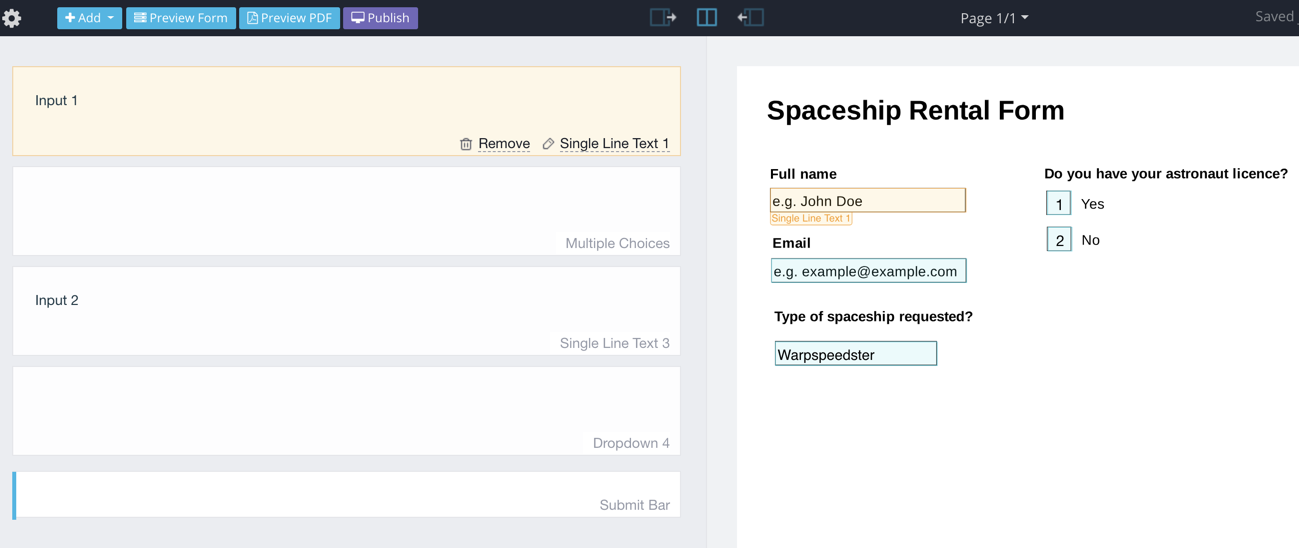The height and width of the screenshot is (548, 1299).
Task: Select the split view layout icon
Action: pos(706,17)
